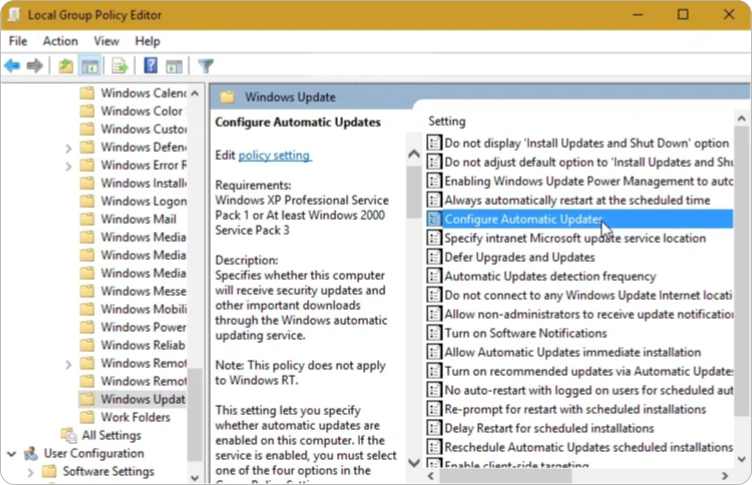Open the 'policy setting' edit link
The image size is (752, 485).
[274, 155]
